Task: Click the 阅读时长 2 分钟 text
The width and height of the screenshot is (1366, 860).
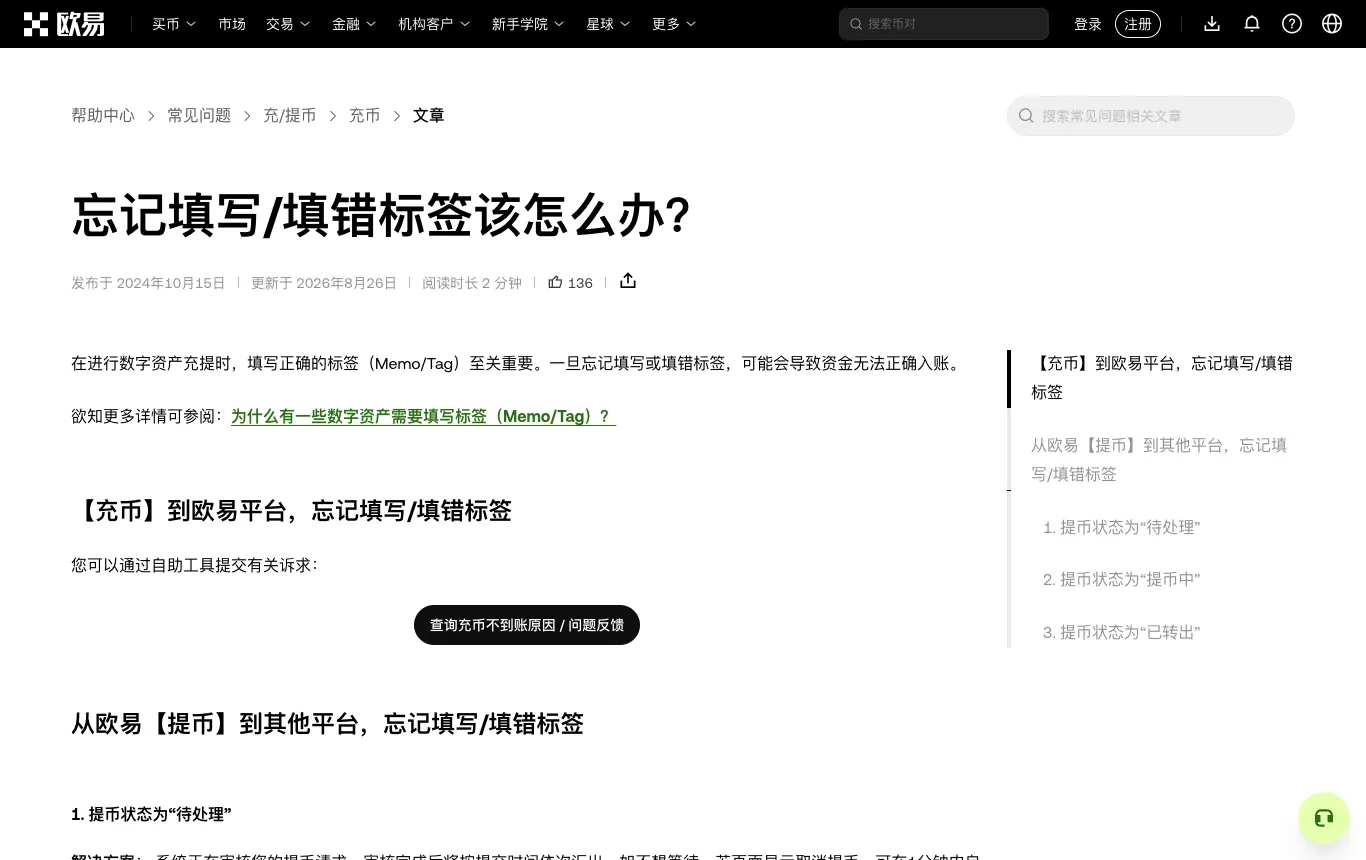Action: (x=472, y=283)
